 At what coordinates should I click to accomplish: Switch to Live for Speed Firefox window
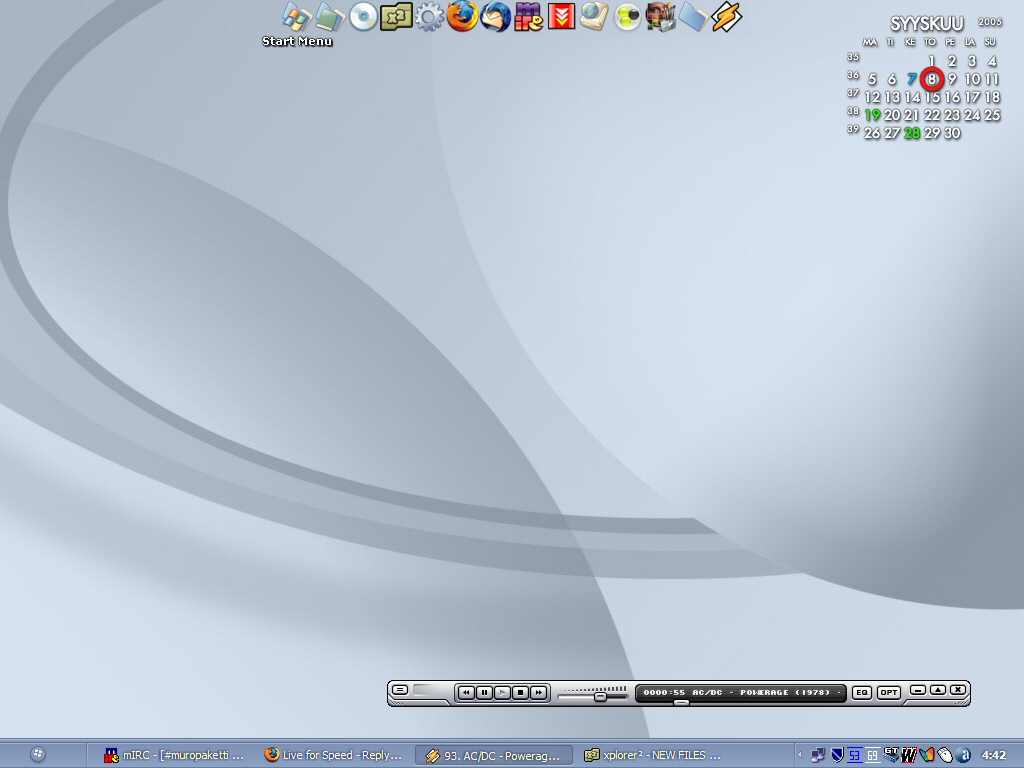(x=332, y=755)
